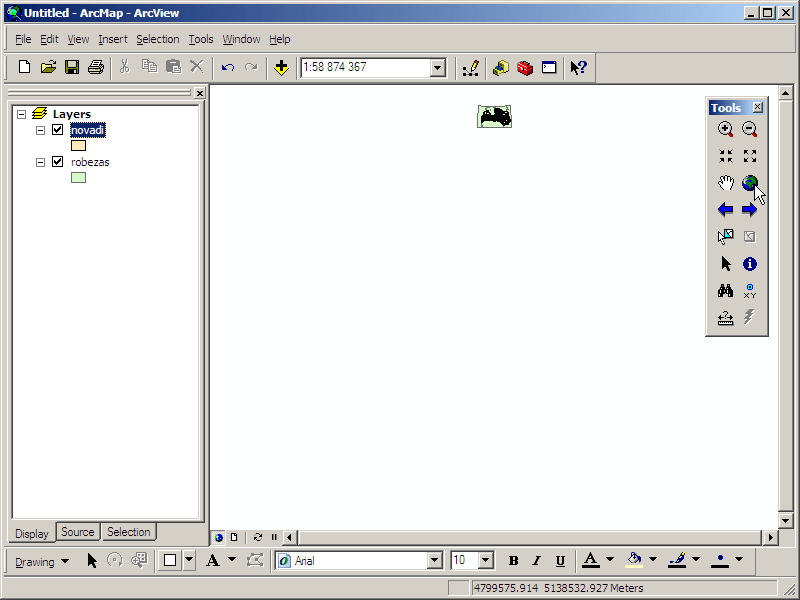Open the Command Line window icon
Viewport: 800px width, 600px height.
click(549, 67)
